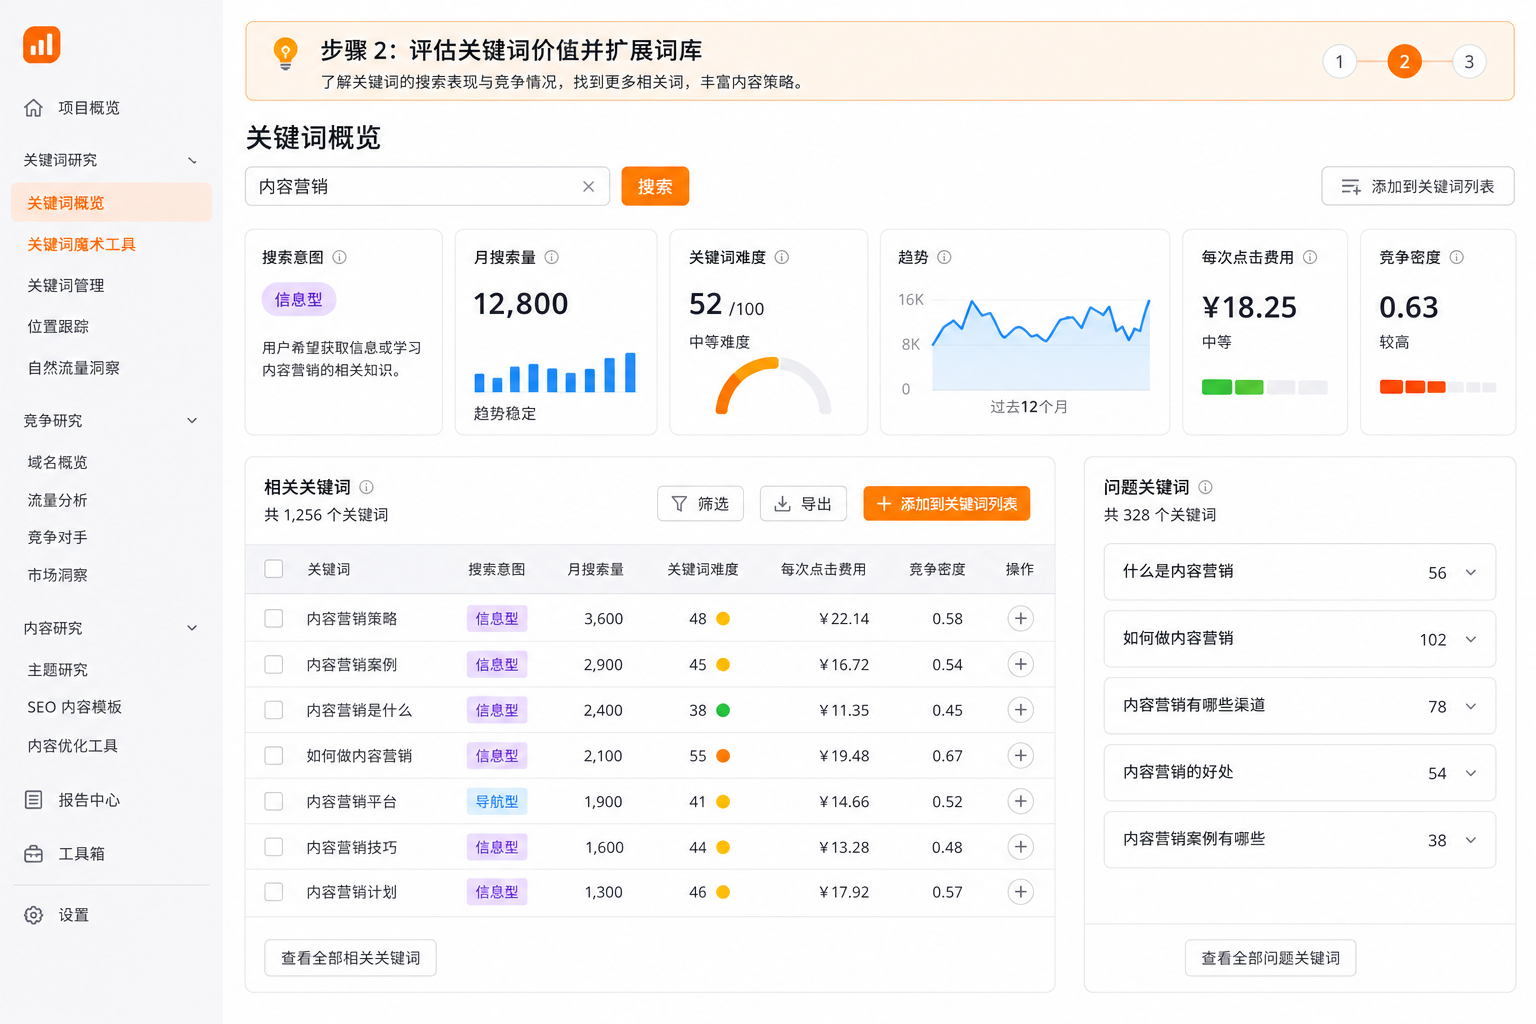Image resolution: width=1536 pixels, height=1024 pixels.
Task: Click the 信息型 search intent tag
Action: [298, 299]
